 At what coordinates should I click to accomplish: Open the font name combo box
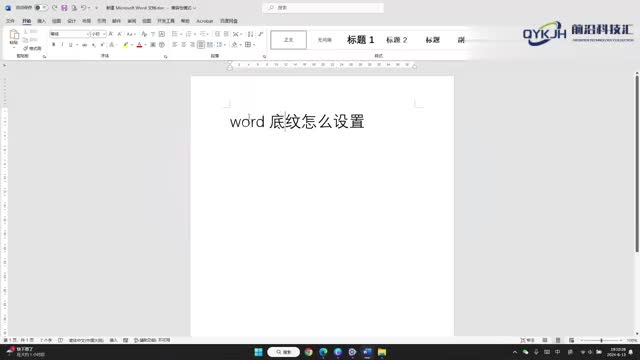(69, 34)
